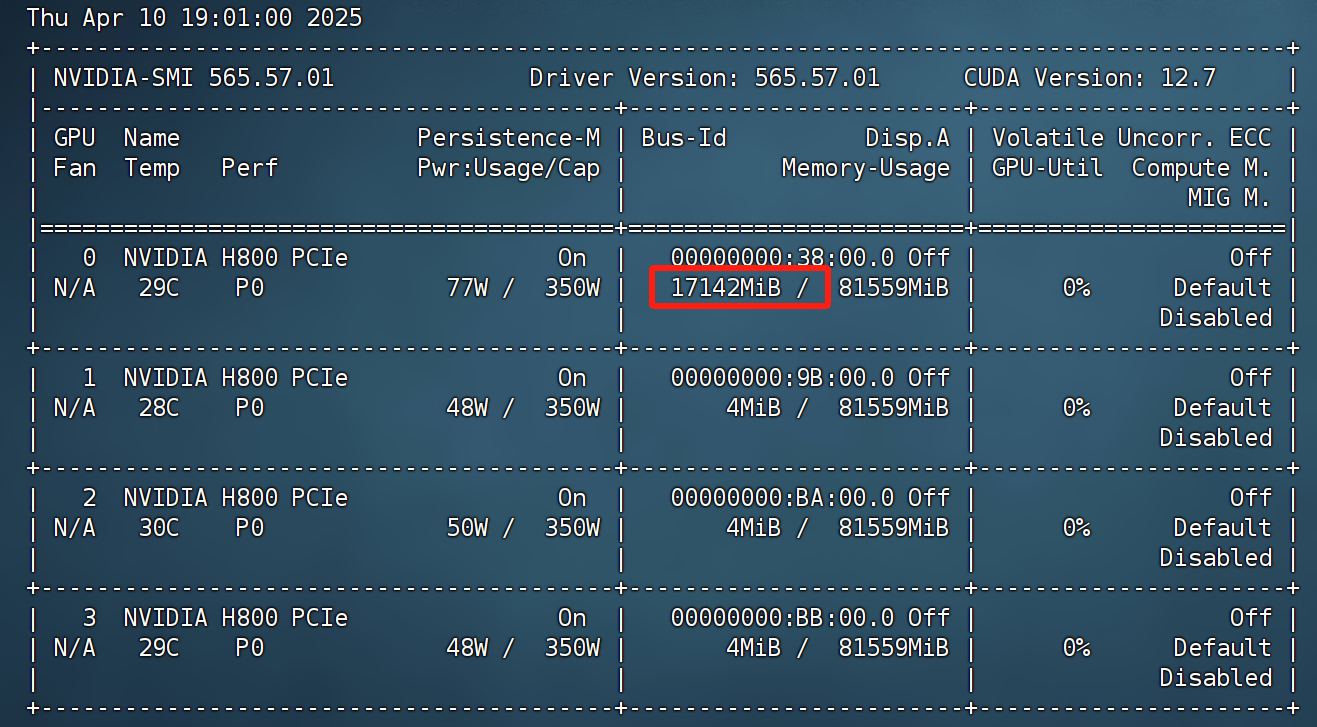Click the Persistence-M column header

point(509,138)
